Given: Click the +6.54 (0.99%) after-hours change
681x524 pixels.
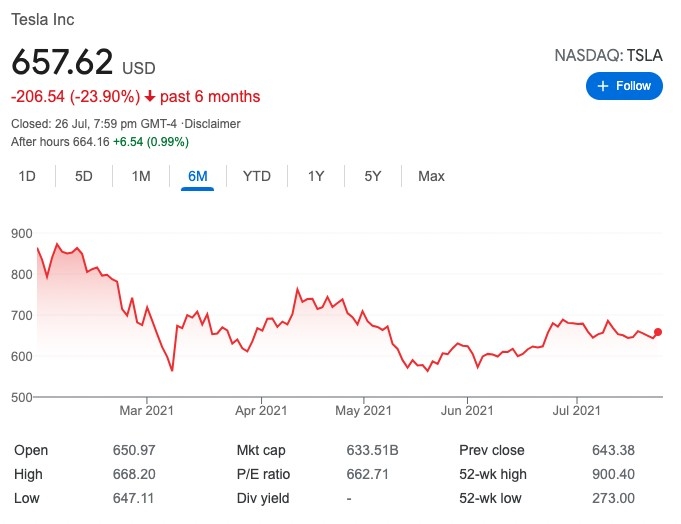Looking at the screenshot, I should pyautogui.click(x=151, y=142).
